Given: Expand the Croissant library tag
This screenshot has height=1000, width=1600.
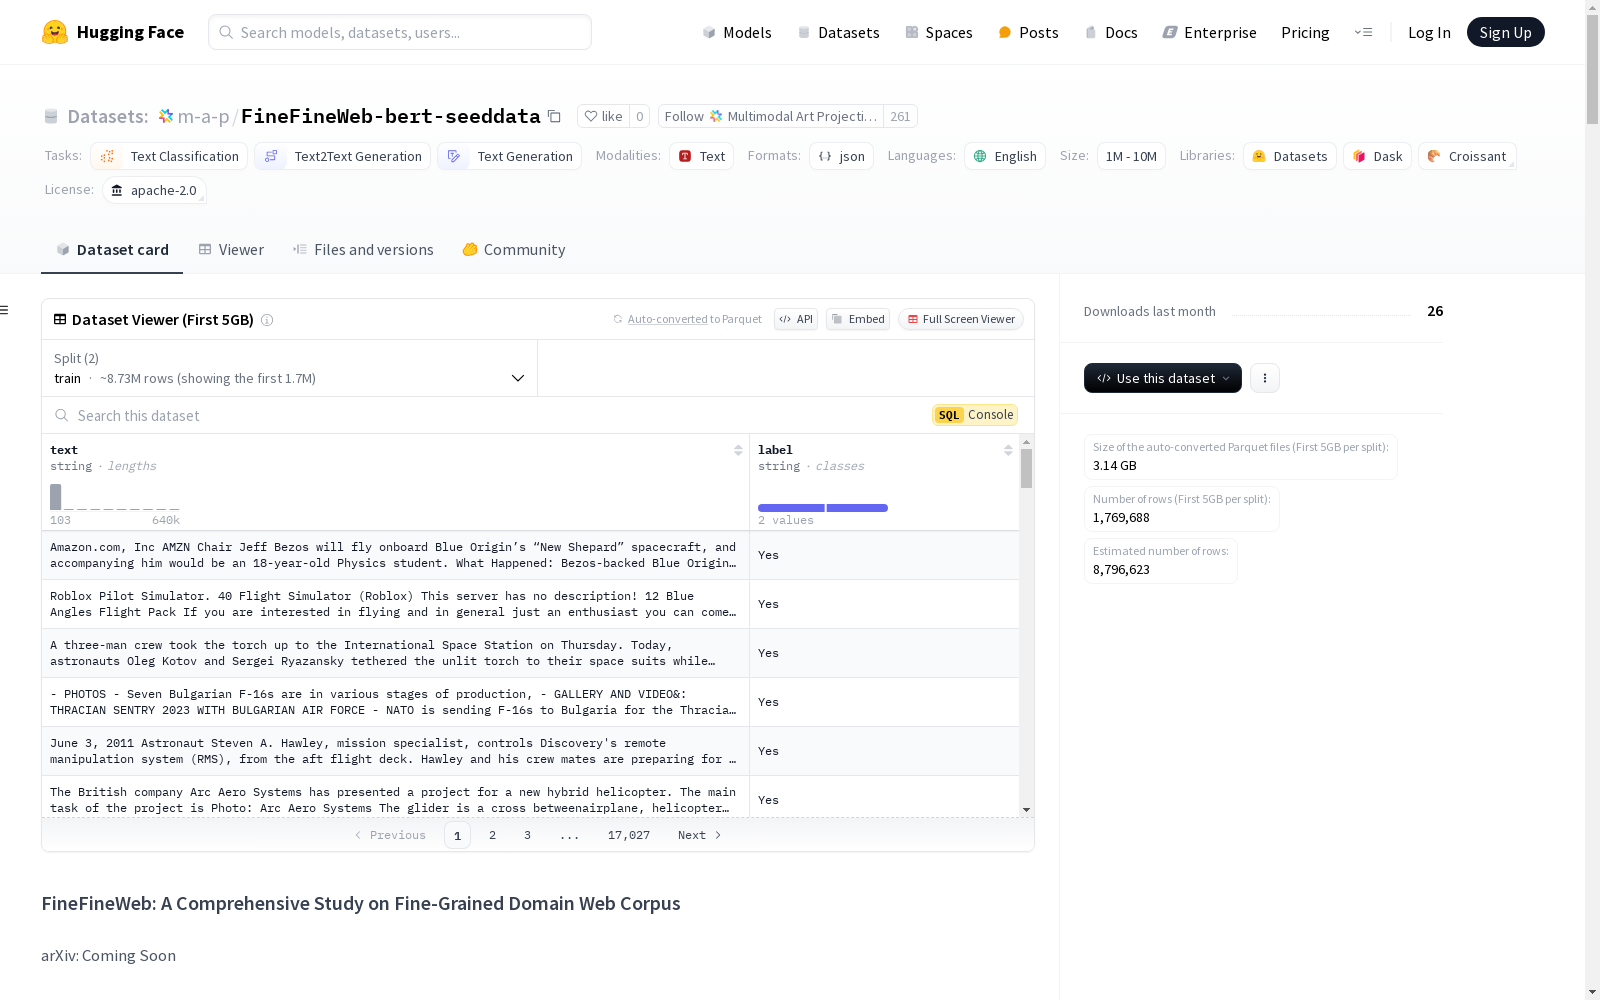Looking at the screenshot, I should pos(1467,156).
